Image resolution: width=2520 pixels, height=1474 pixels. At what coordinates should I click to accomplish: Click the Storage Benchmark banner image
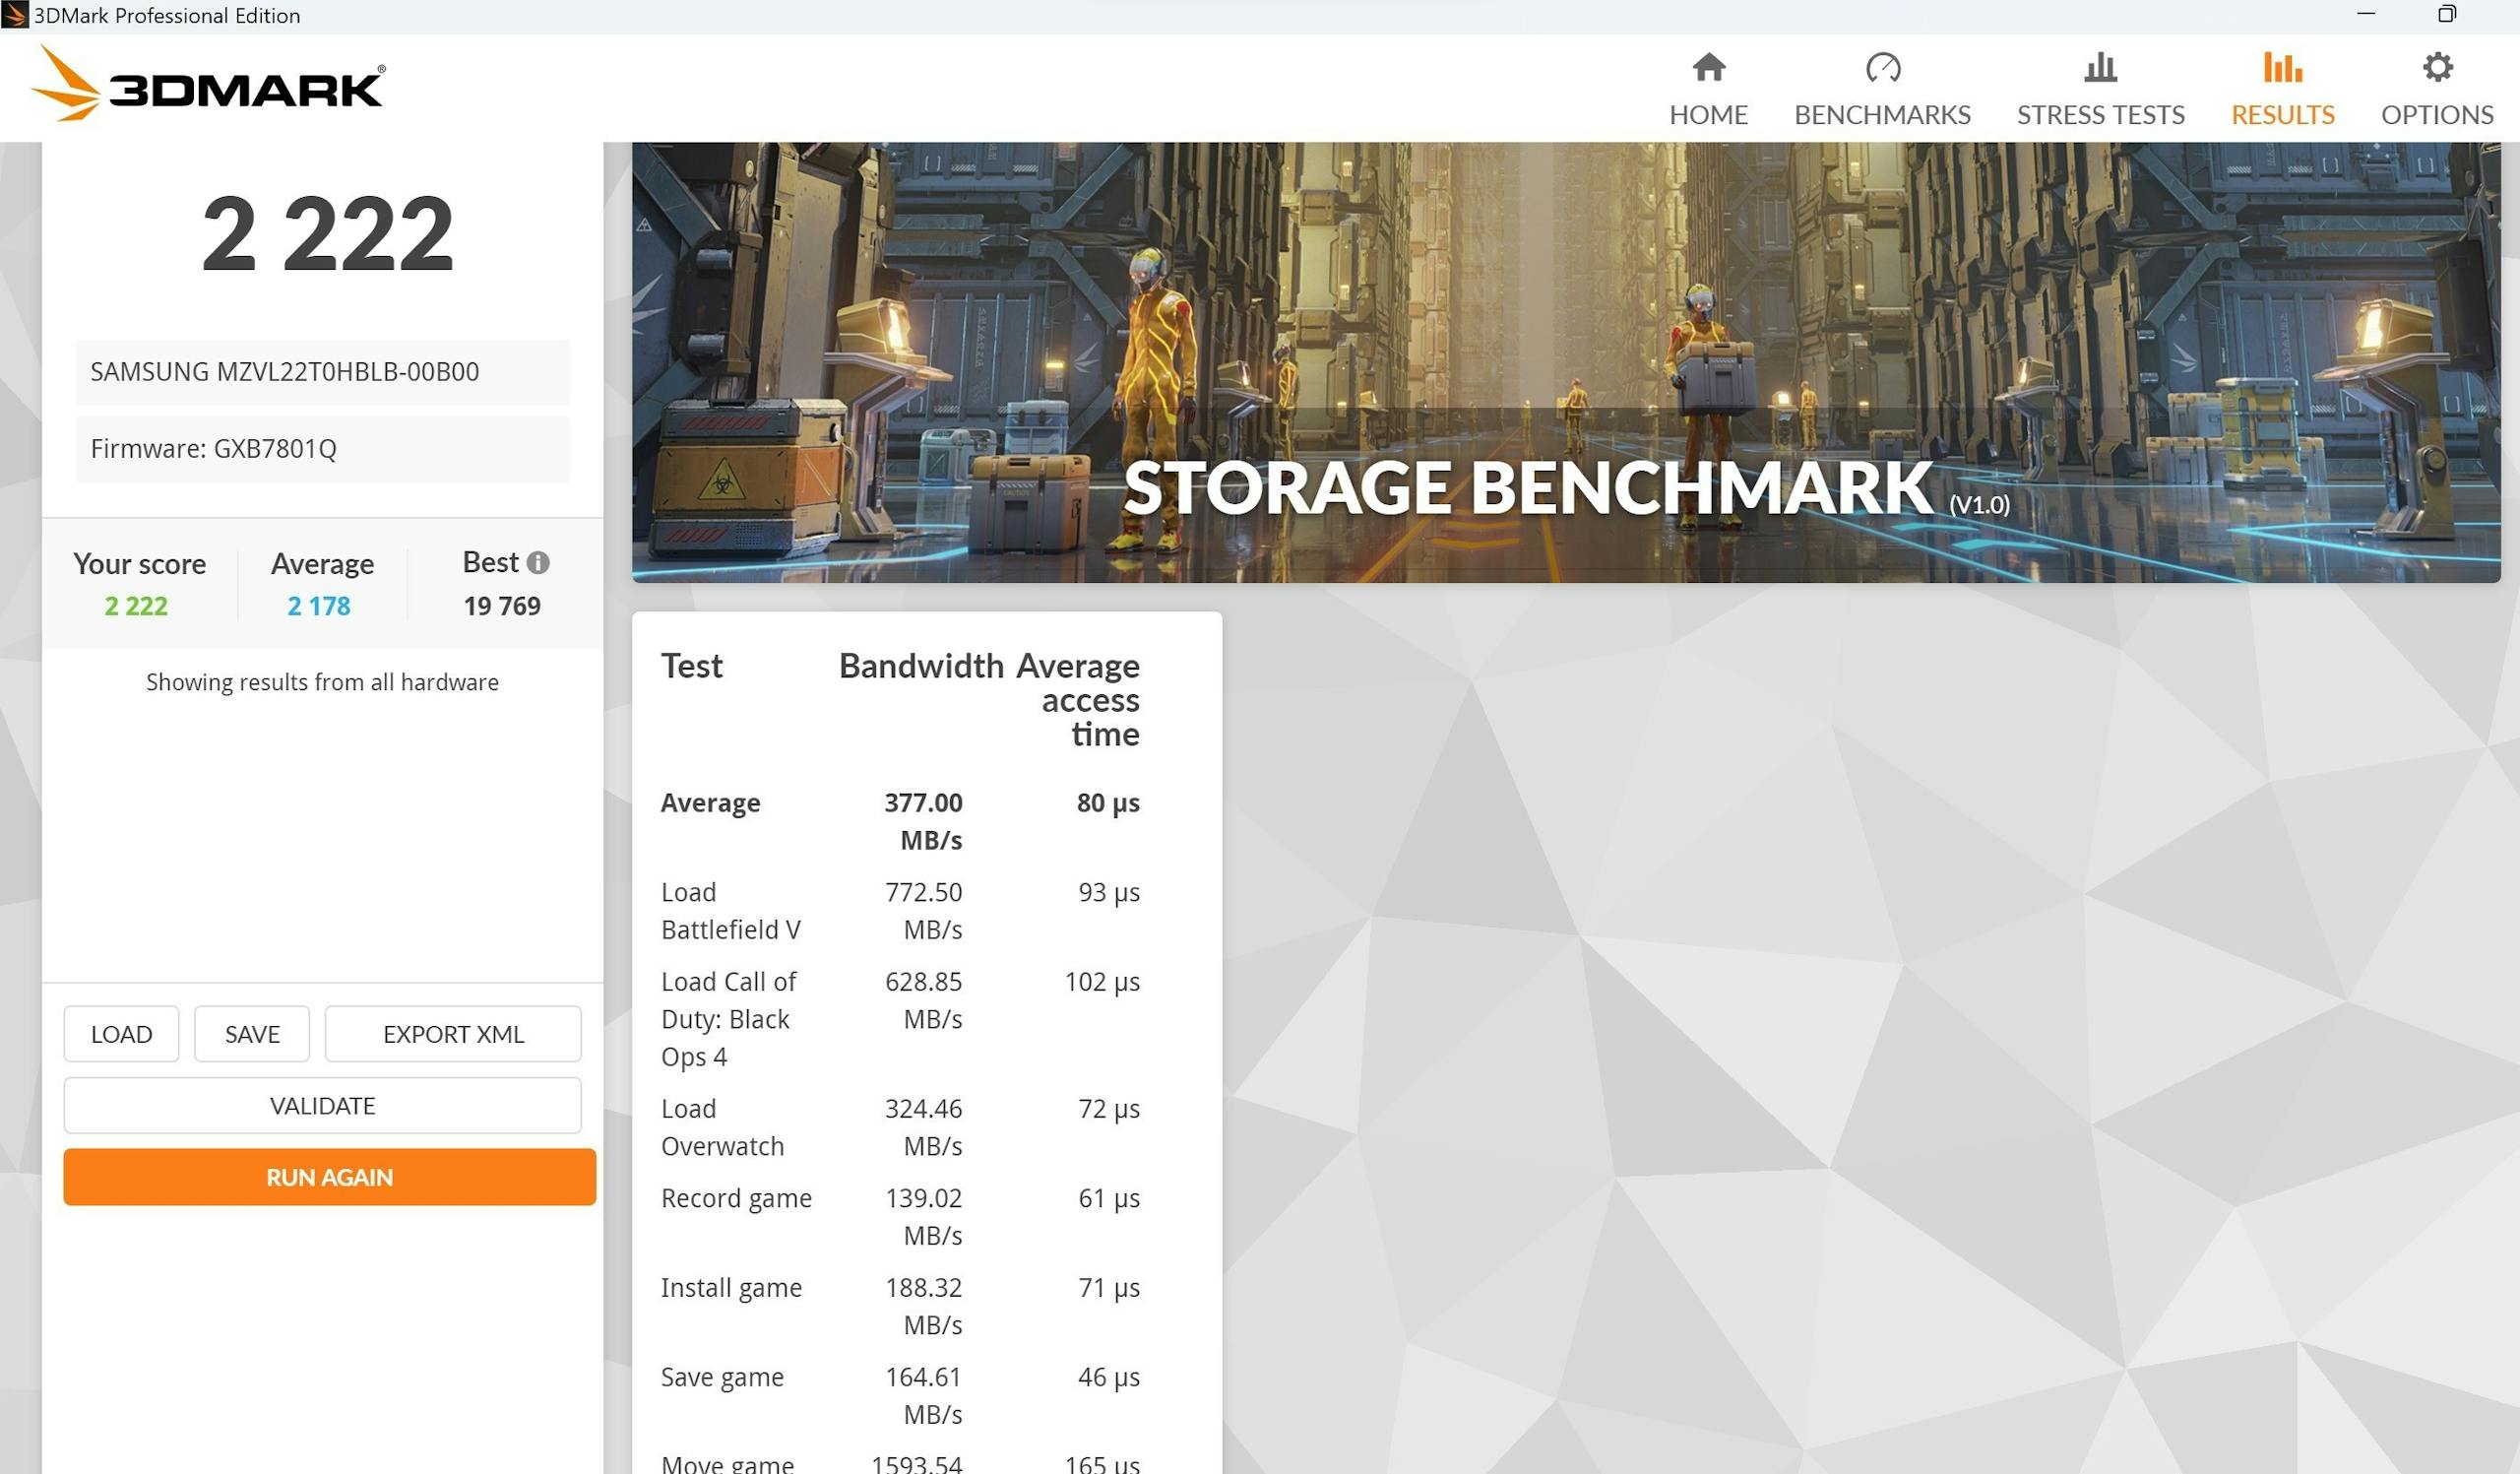coord(1565,362)
